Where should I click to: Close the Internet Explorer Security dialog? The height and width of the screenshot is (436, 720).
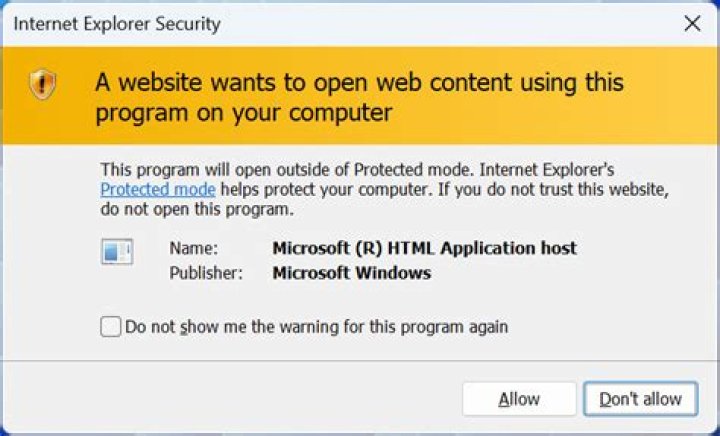692,23
